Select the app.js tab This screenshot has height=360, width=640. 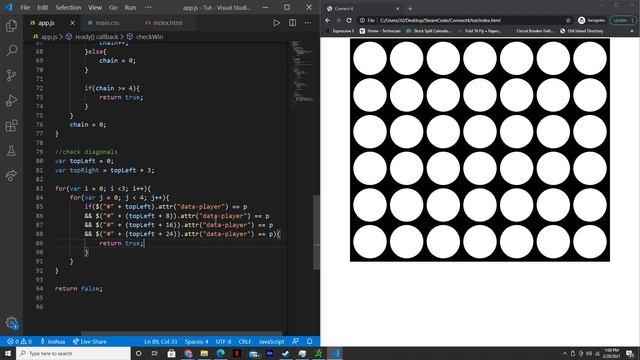[46, 23]
